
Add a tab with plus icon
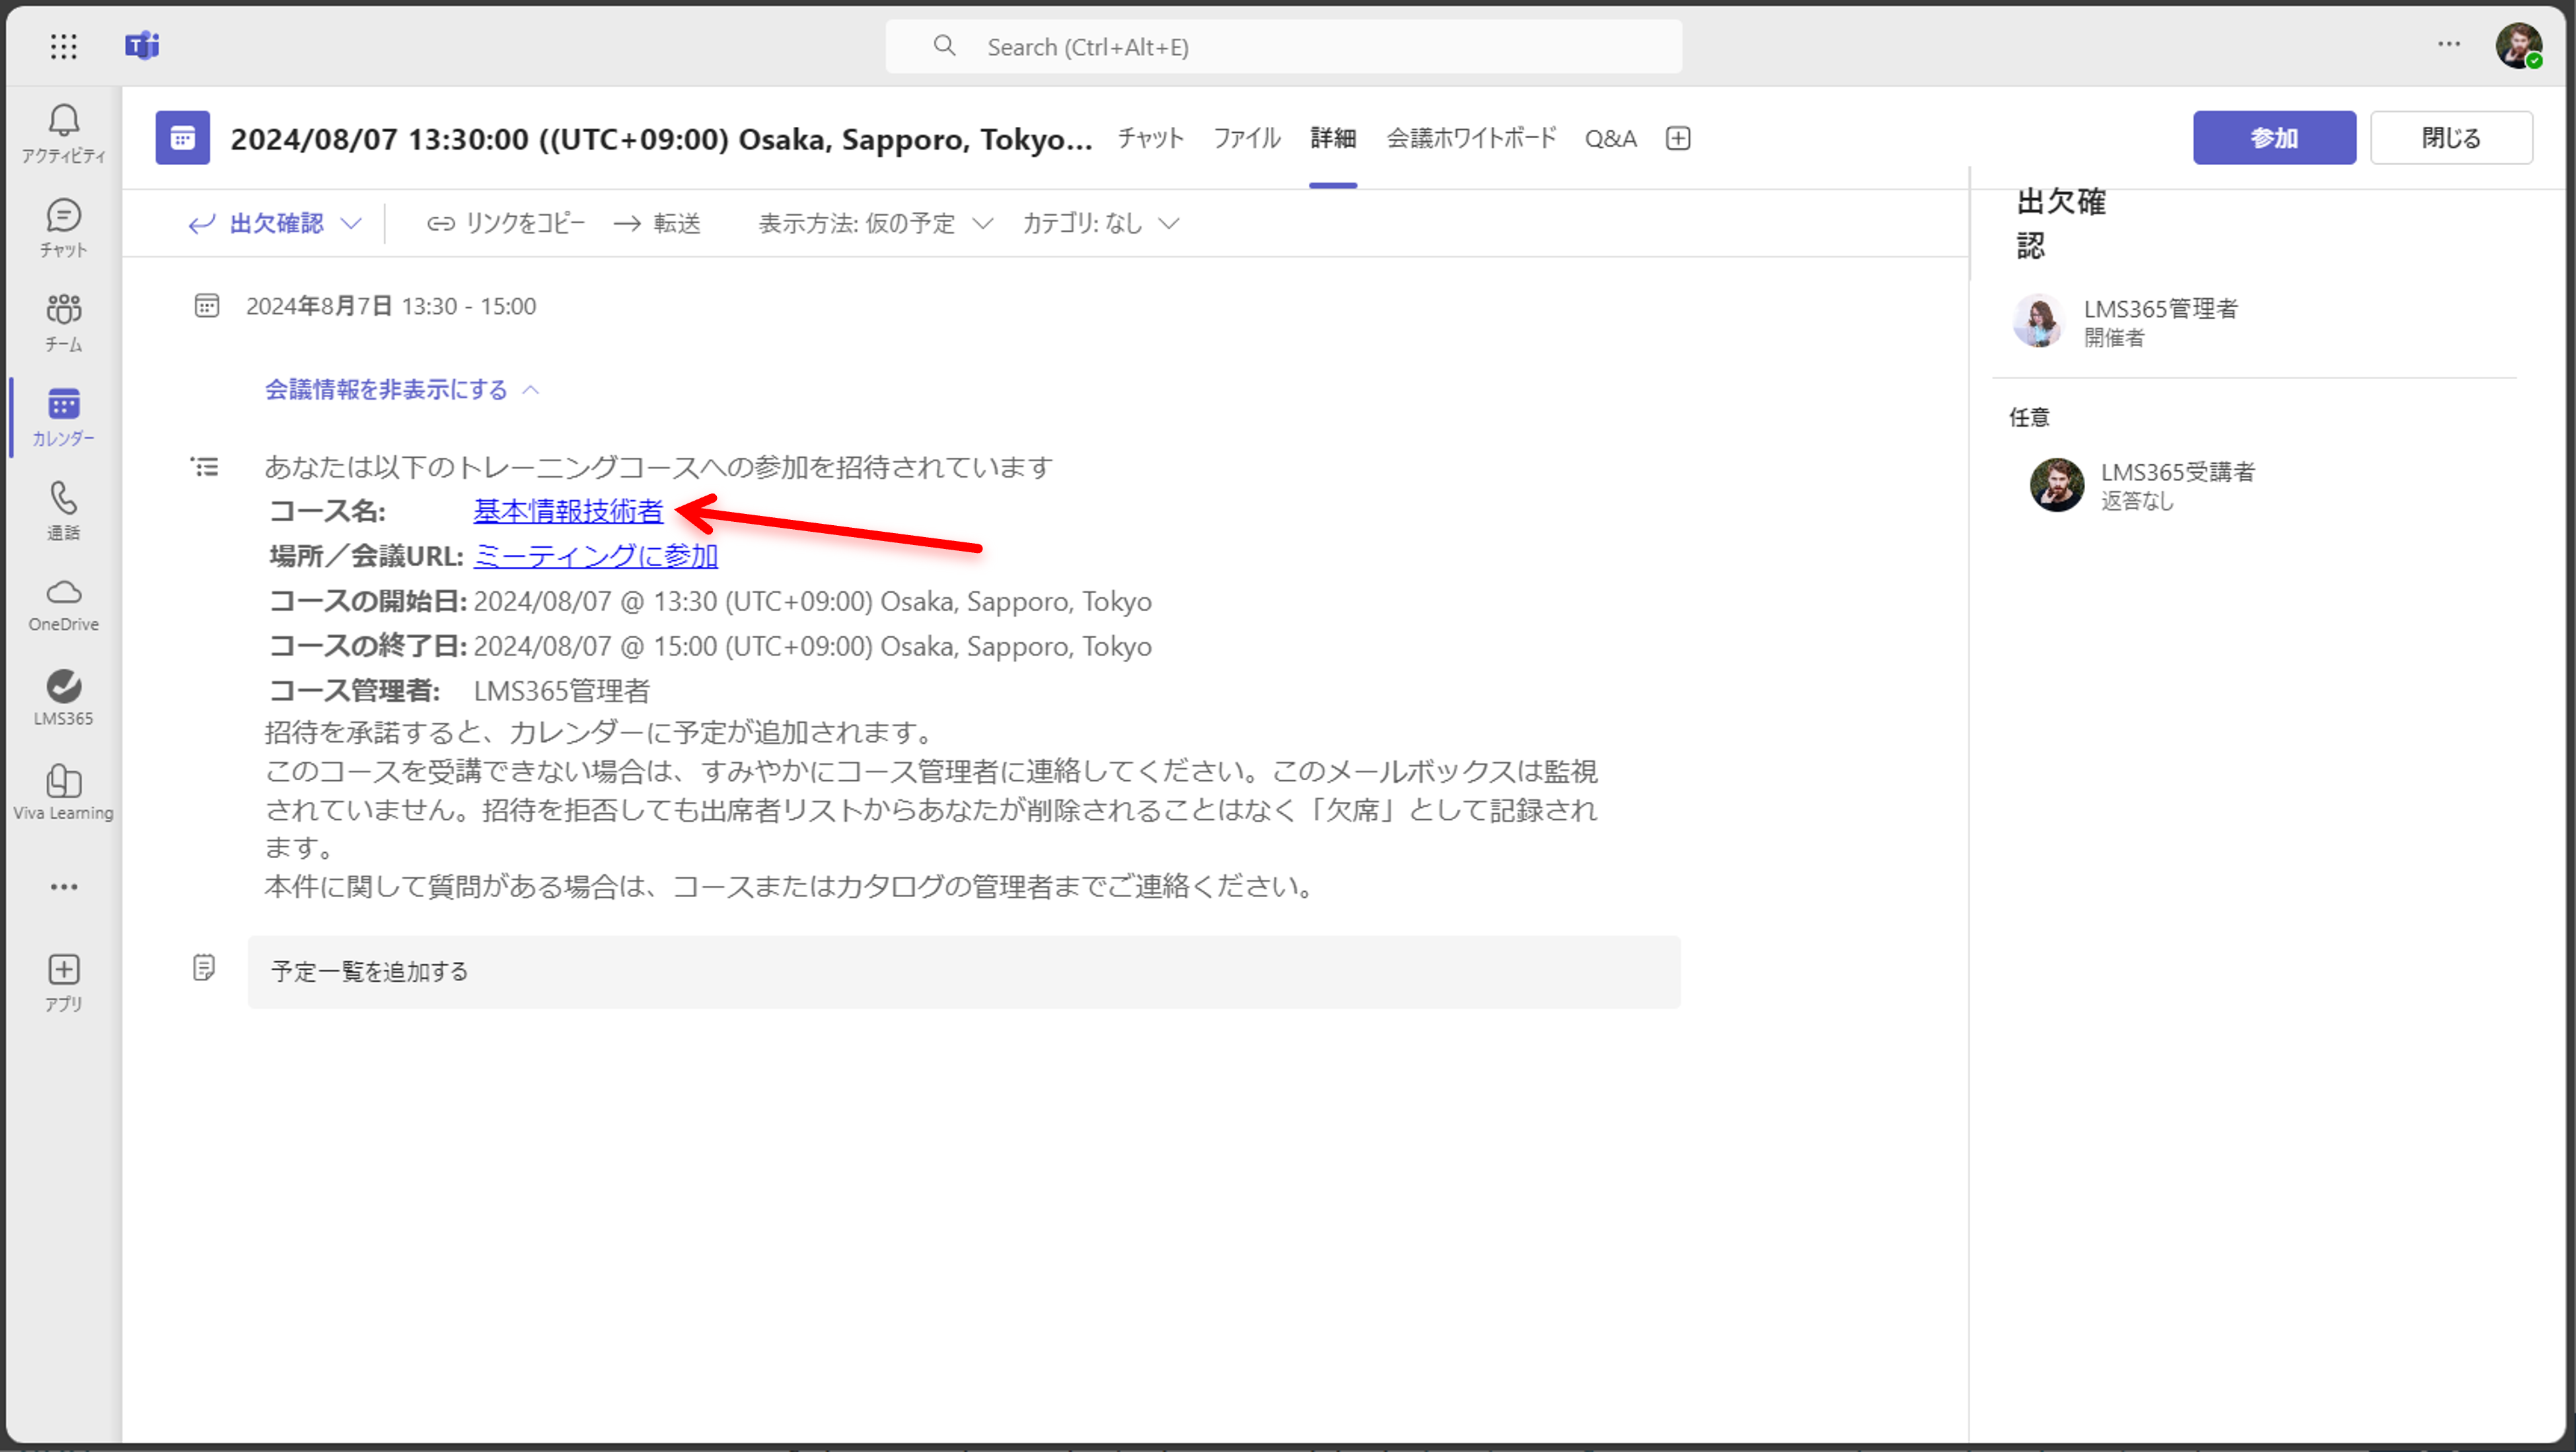(1678, 139)
